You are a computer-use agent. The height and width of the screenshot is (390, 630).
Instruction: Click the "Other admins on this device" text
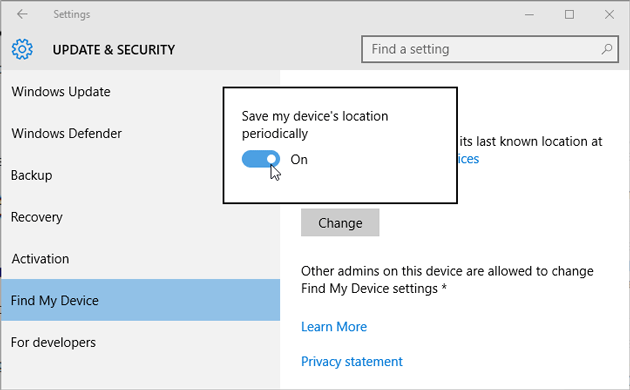pos(447,280)
